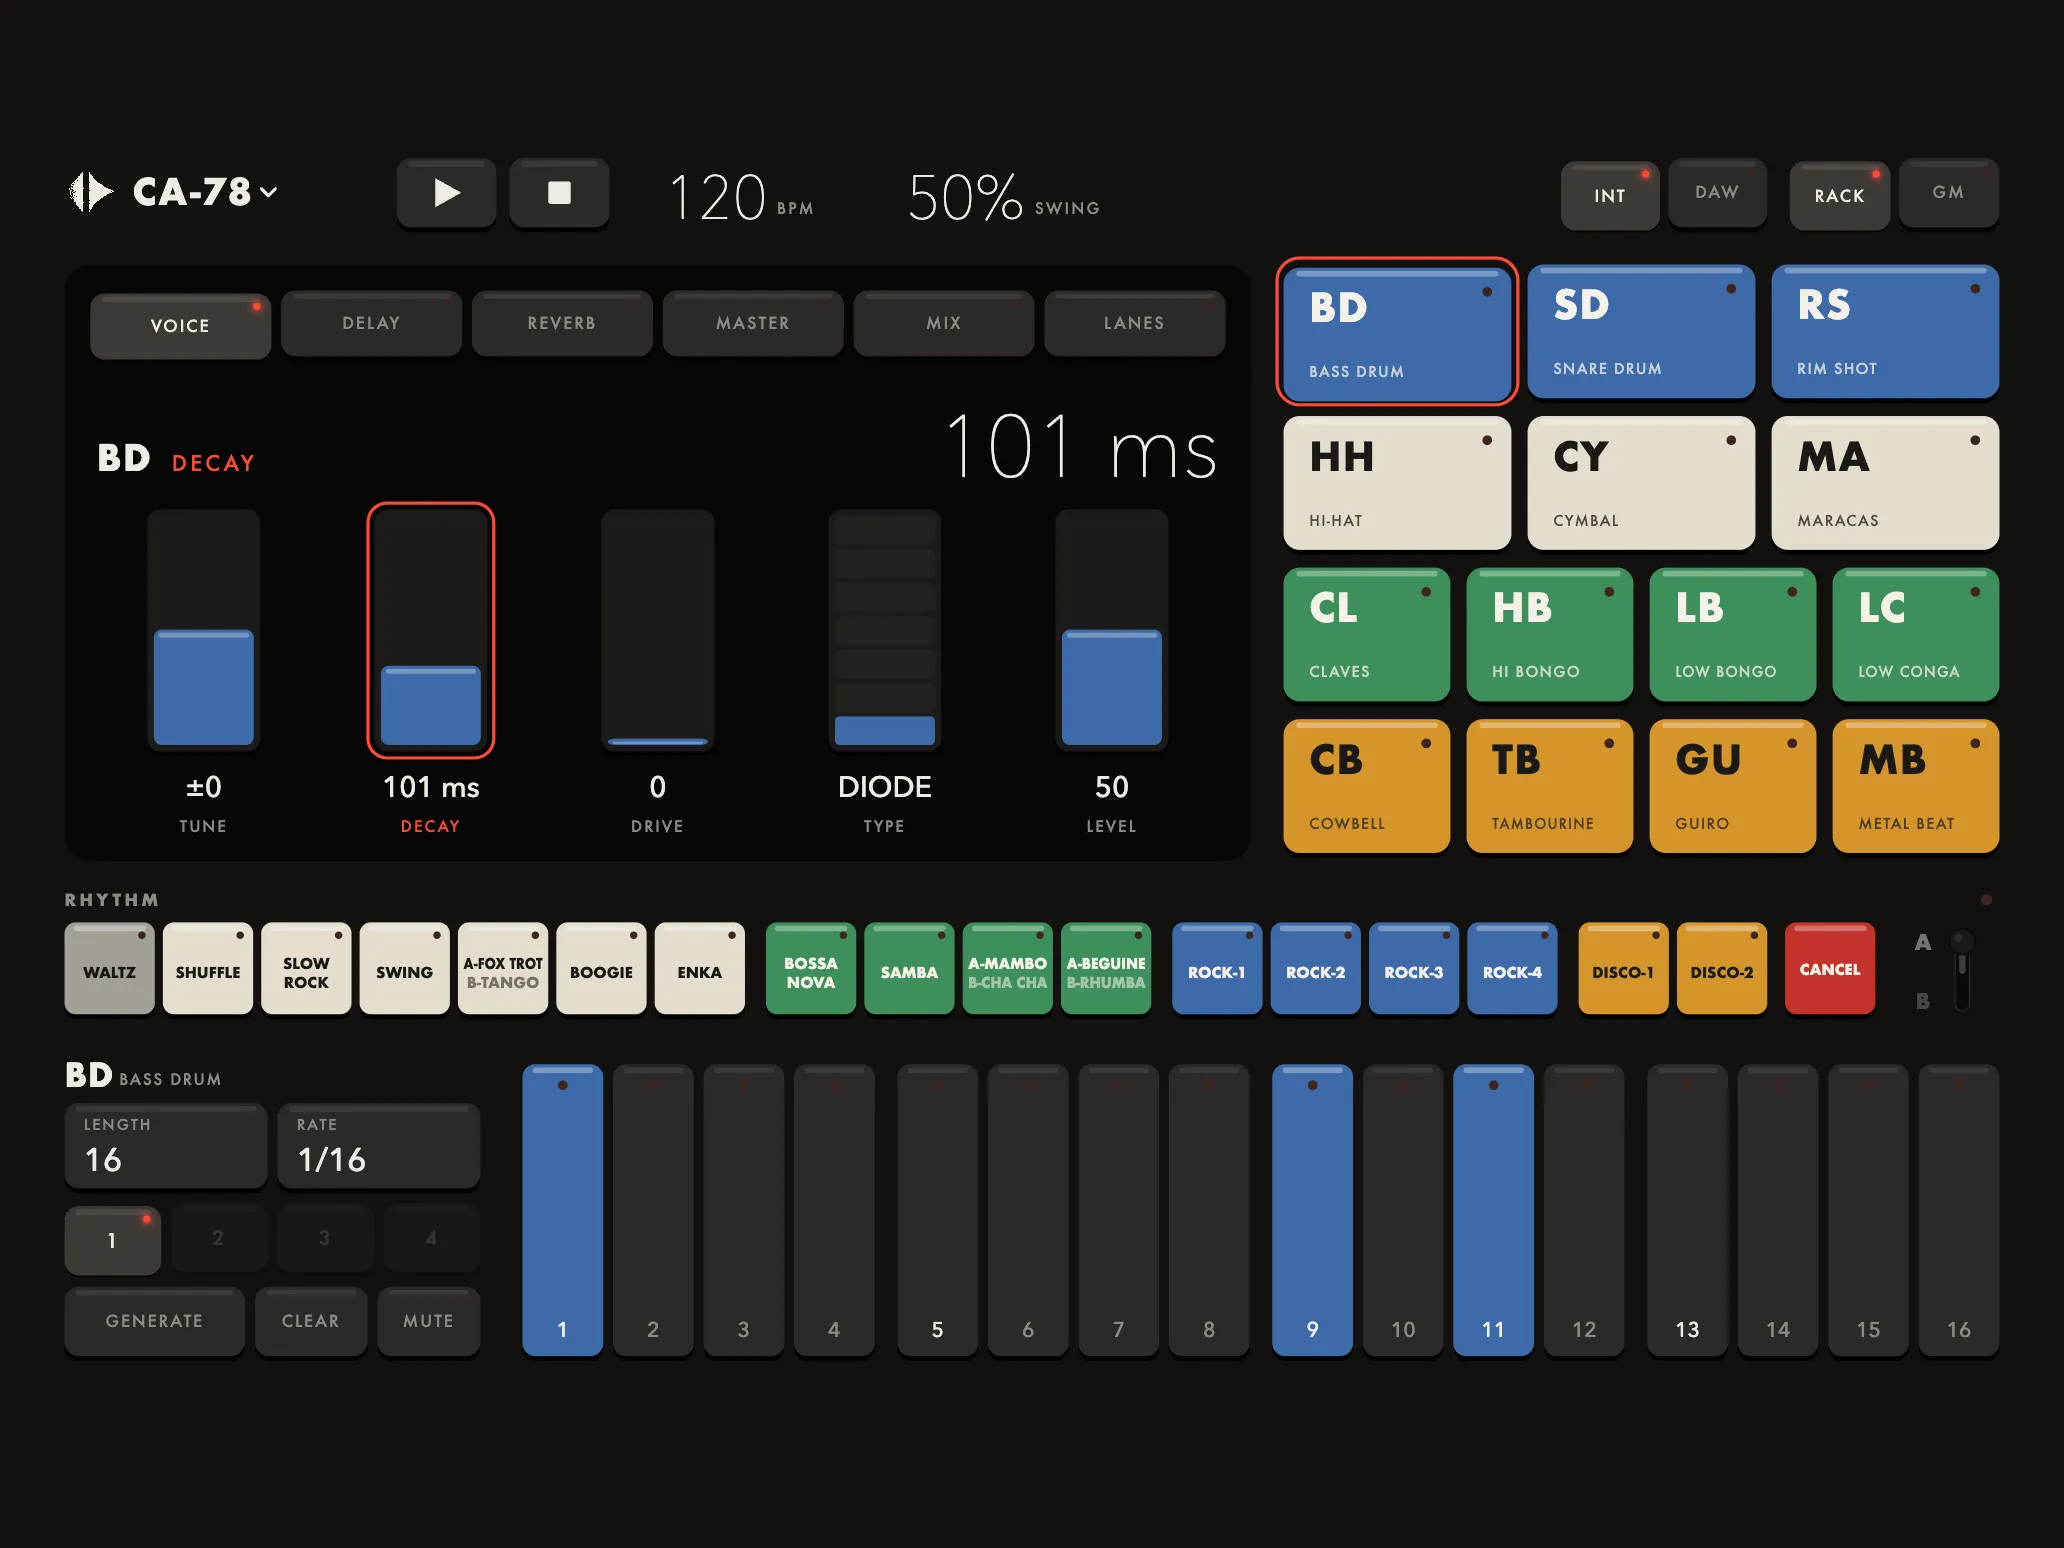The image size is (2064, 1548).
Task: Select the CL Claves pad
Action: pos(1366,635)
